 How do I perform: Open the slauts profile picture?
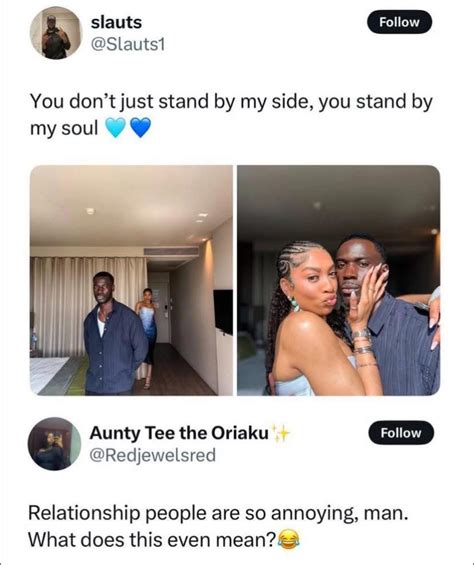point(56,33)
